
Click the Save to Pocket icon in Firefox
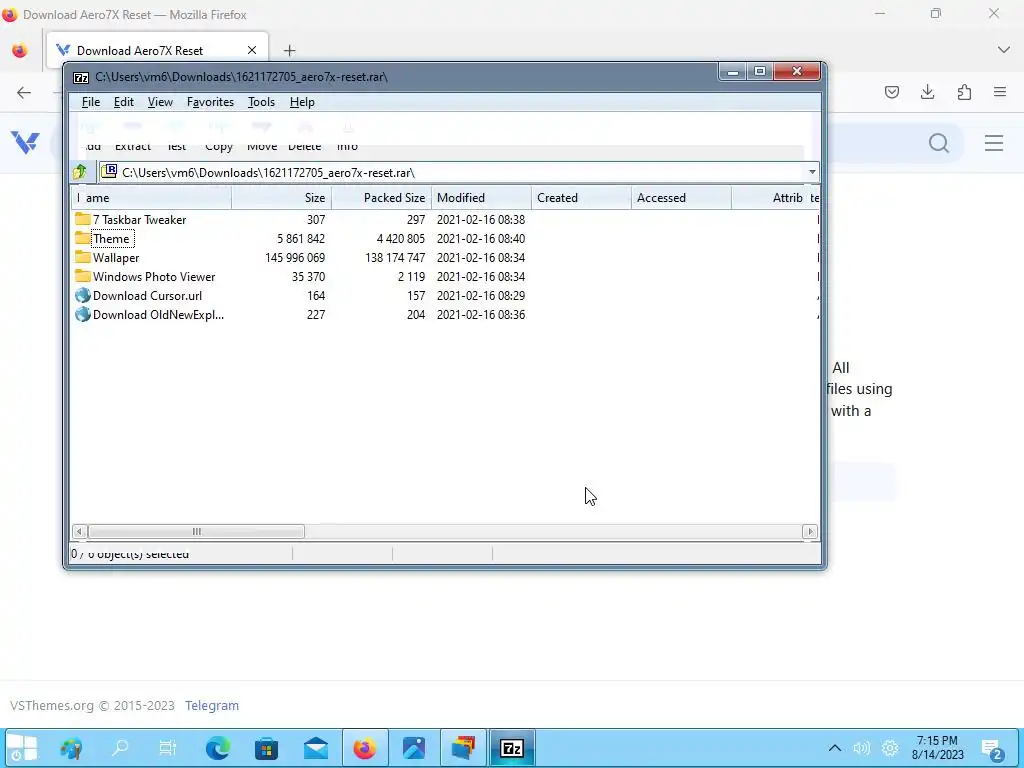pos(891,92)
